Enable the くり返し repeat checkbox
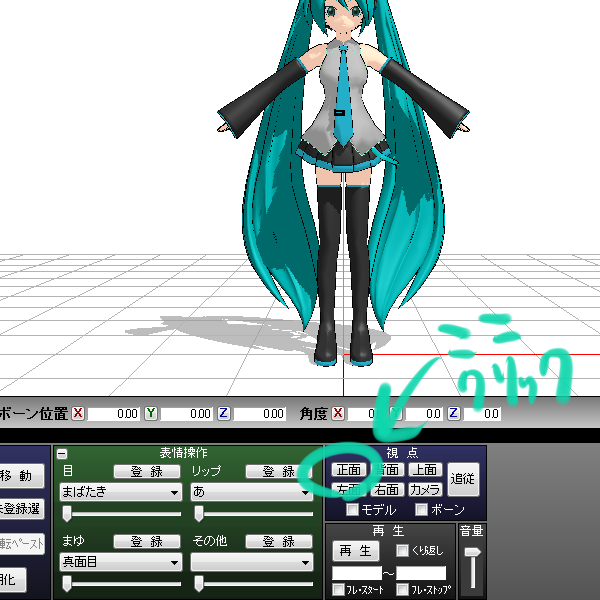Viewport: 600px width, 600px height. coord(402,551)
